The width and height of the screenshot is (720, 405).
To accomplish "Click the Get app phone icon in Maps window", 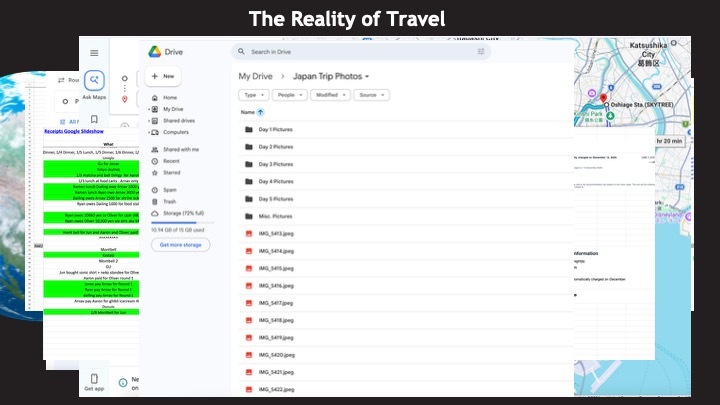I will click(94, 379).
